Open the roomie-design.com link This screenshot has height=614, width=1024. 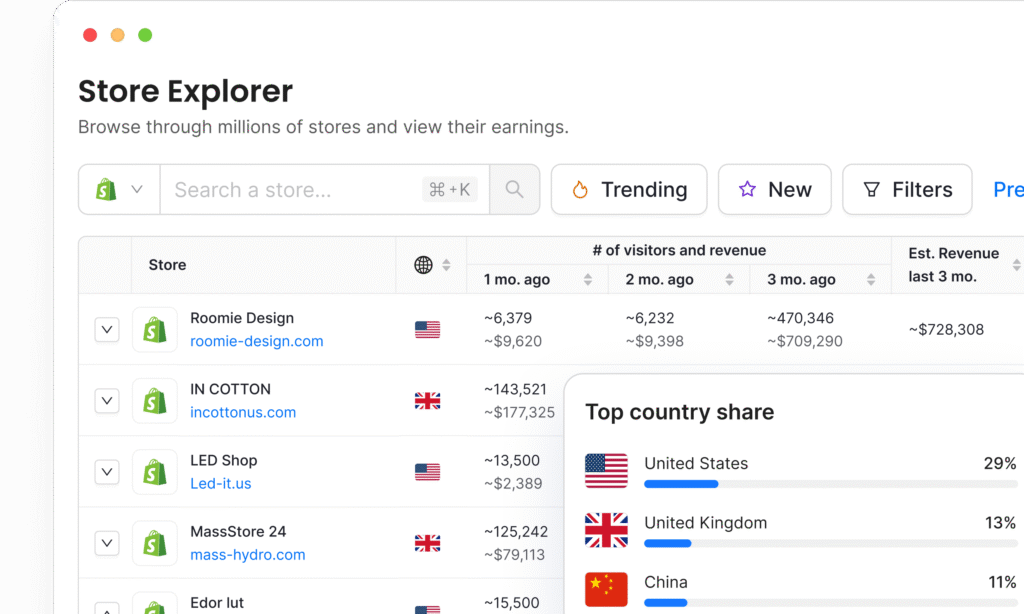257,342
